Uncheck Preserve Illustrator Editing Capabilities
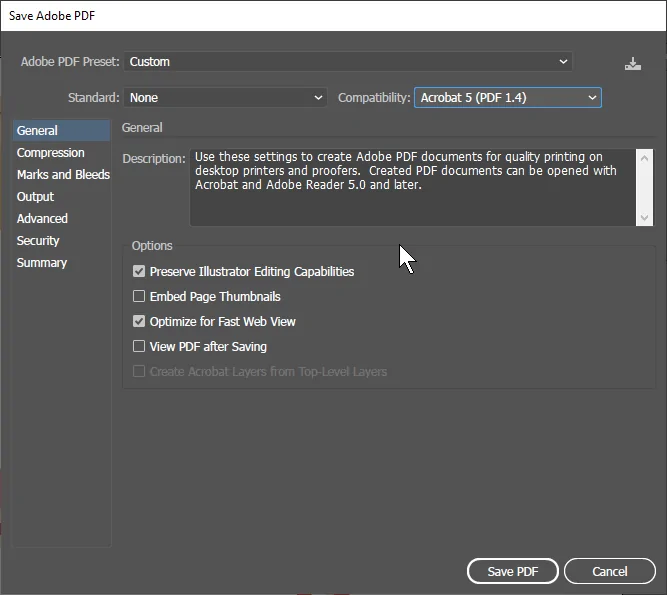 click(x=140, y=272)
